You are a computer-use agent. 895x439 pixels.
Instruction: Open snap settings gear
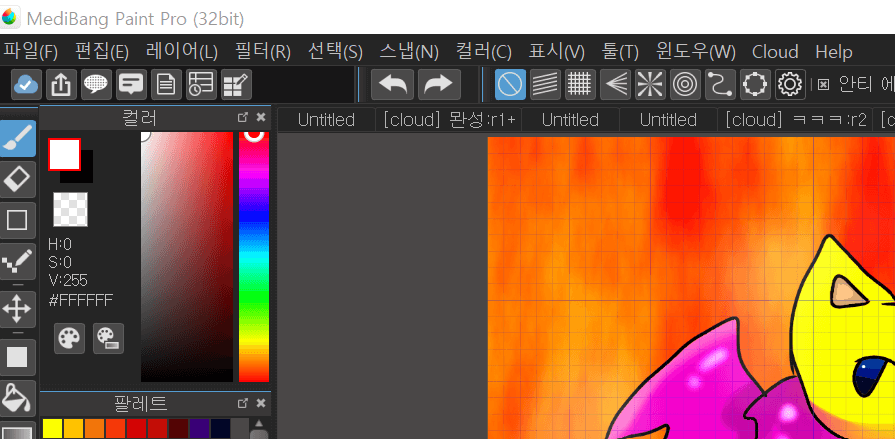click(790, 84)
